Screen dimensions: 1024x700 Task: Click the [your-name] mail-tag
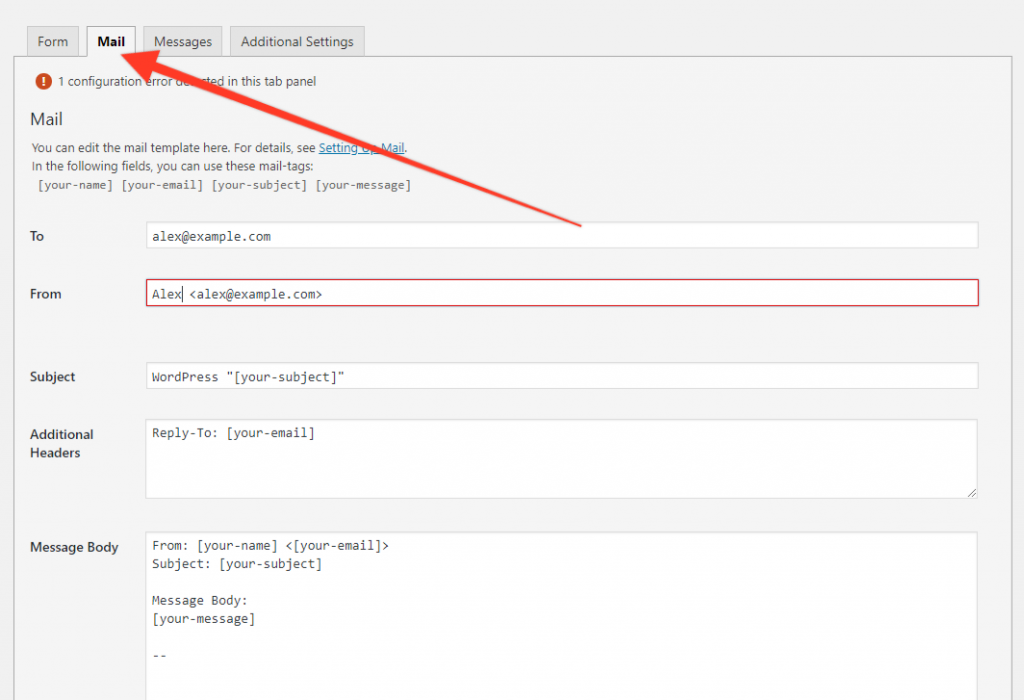[x=75, y=185]
